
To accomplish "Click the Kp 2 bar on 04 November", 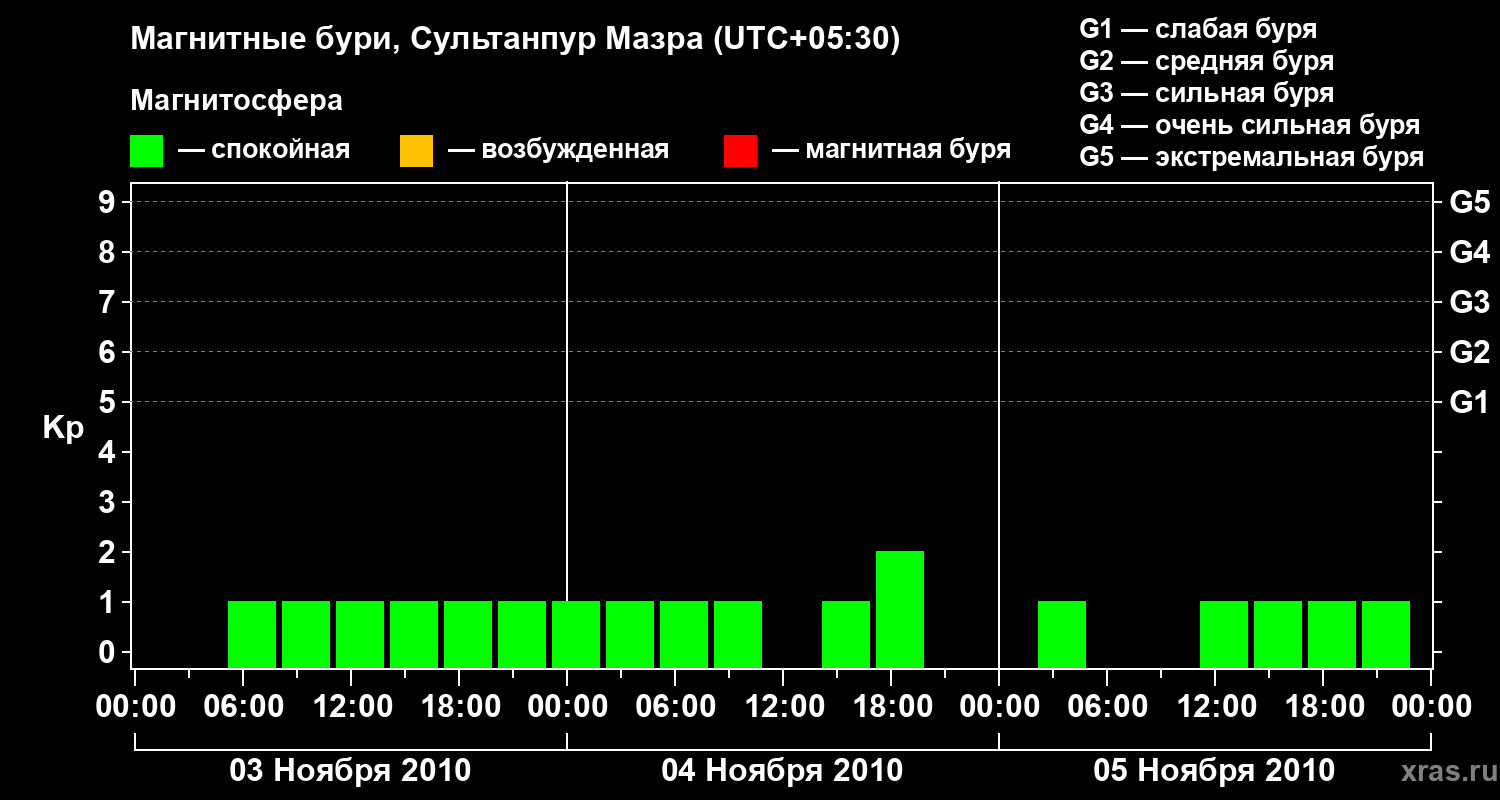I will point(900,609).
